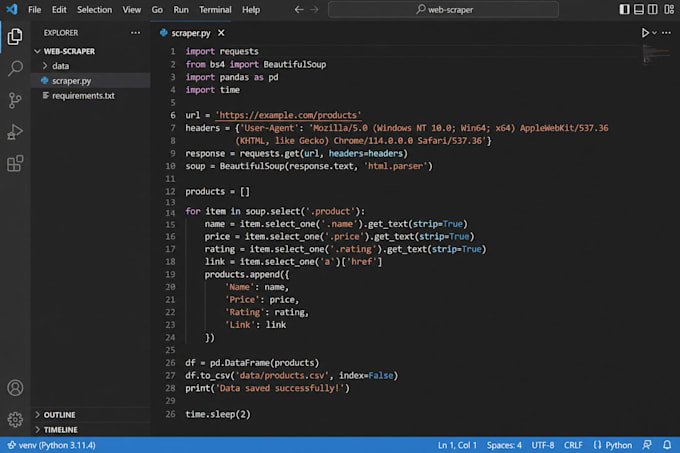This screenshot has width=680, height=453.
Task: Open the Run menu
Action: [x=181, y=10]
